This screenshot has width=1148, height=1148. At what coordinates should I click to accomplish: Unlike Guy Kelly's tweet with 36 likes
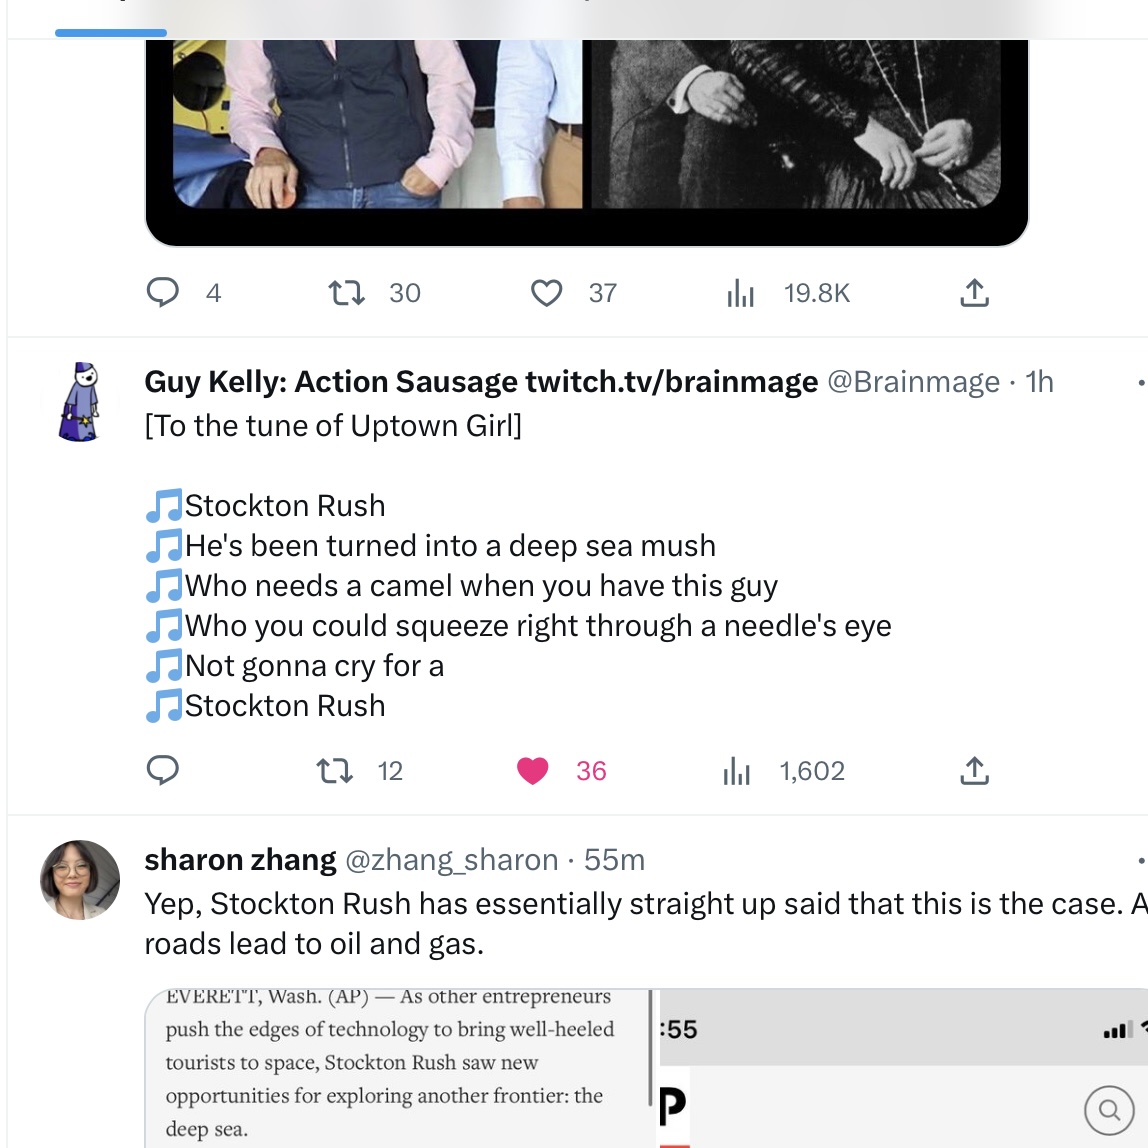click(533, 771)
